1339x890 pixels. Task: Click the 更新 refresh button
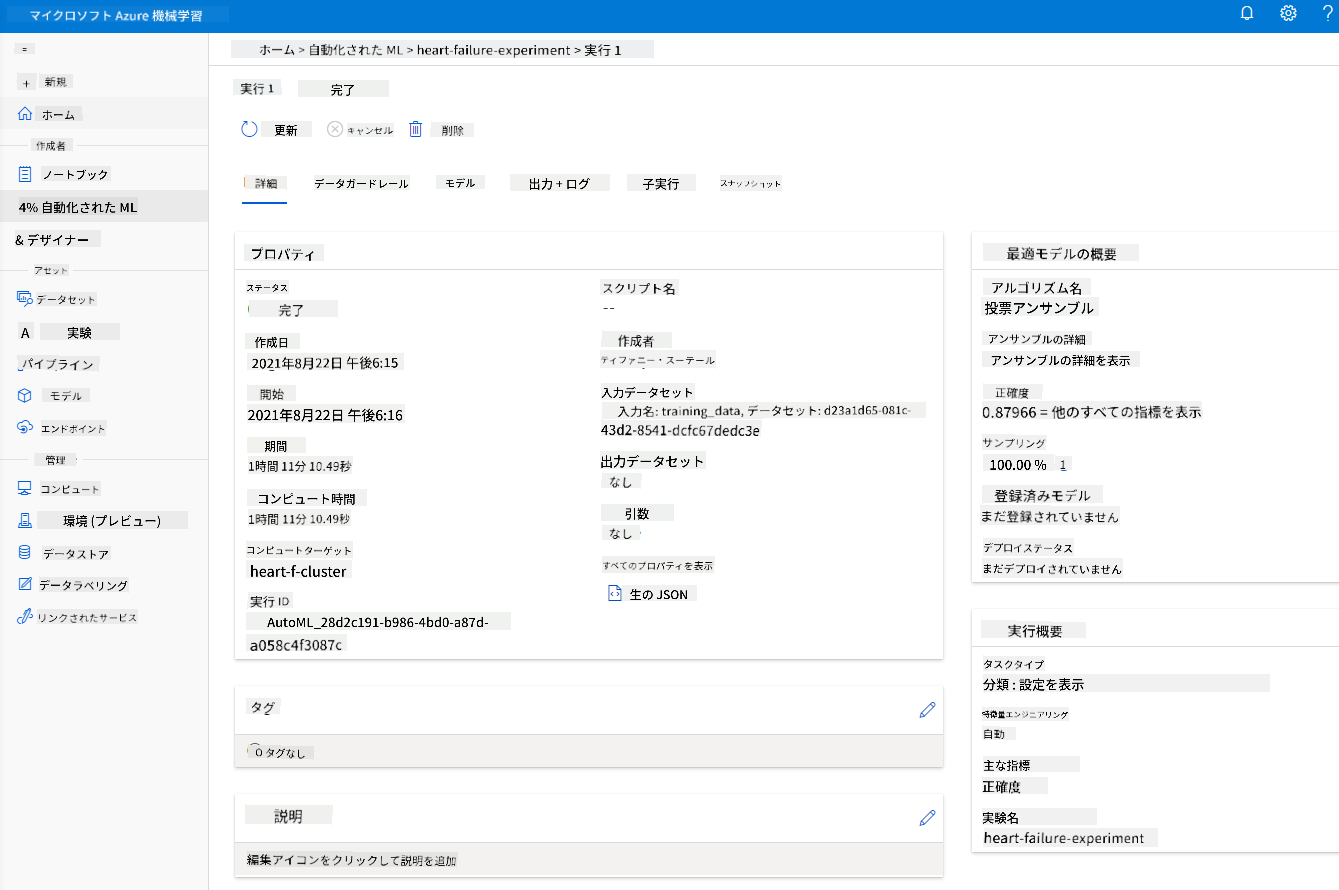tap(276, 129)
